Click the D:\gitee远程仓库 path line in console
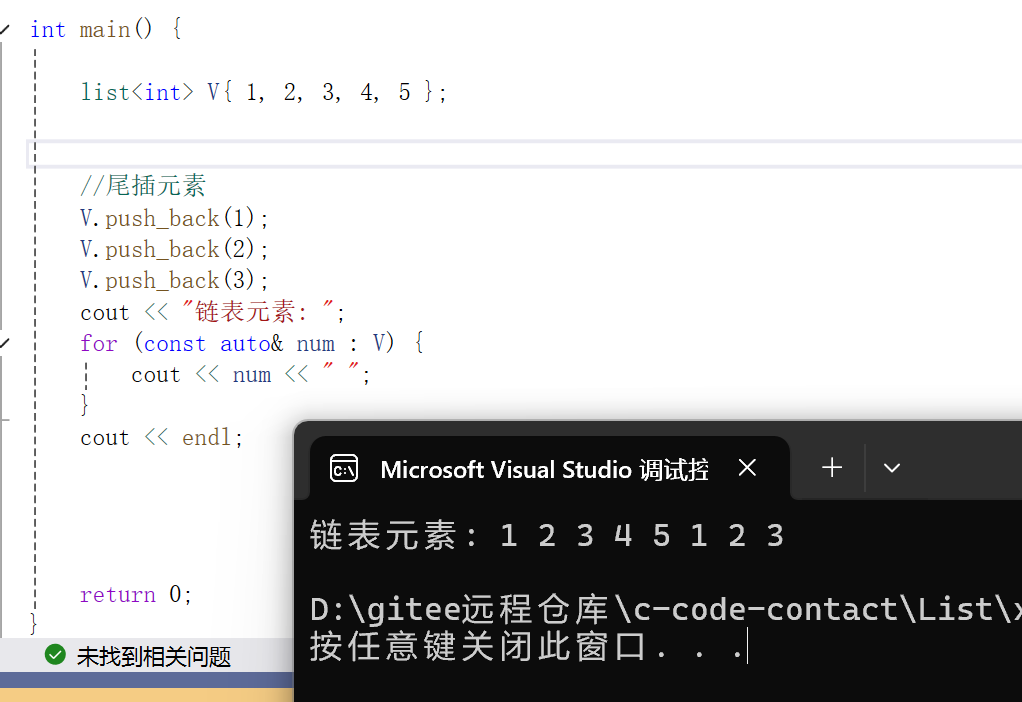The width and height of the screenshot is (1022, 702). click(665, 610)
